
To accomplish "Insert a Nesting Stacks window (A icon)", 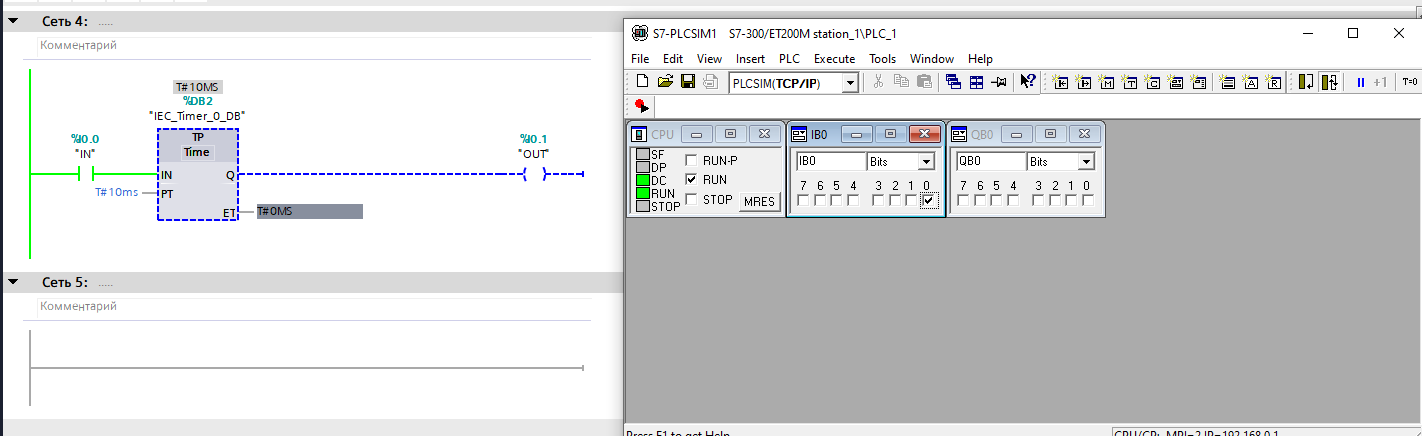I will point(1251,82).
